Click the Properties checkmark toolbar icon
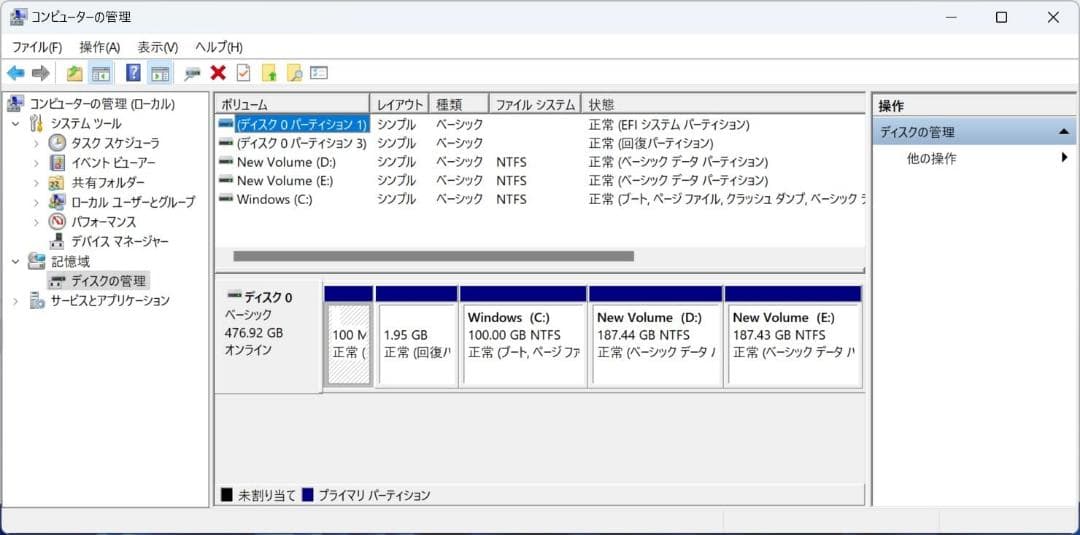 click(243, 73)
